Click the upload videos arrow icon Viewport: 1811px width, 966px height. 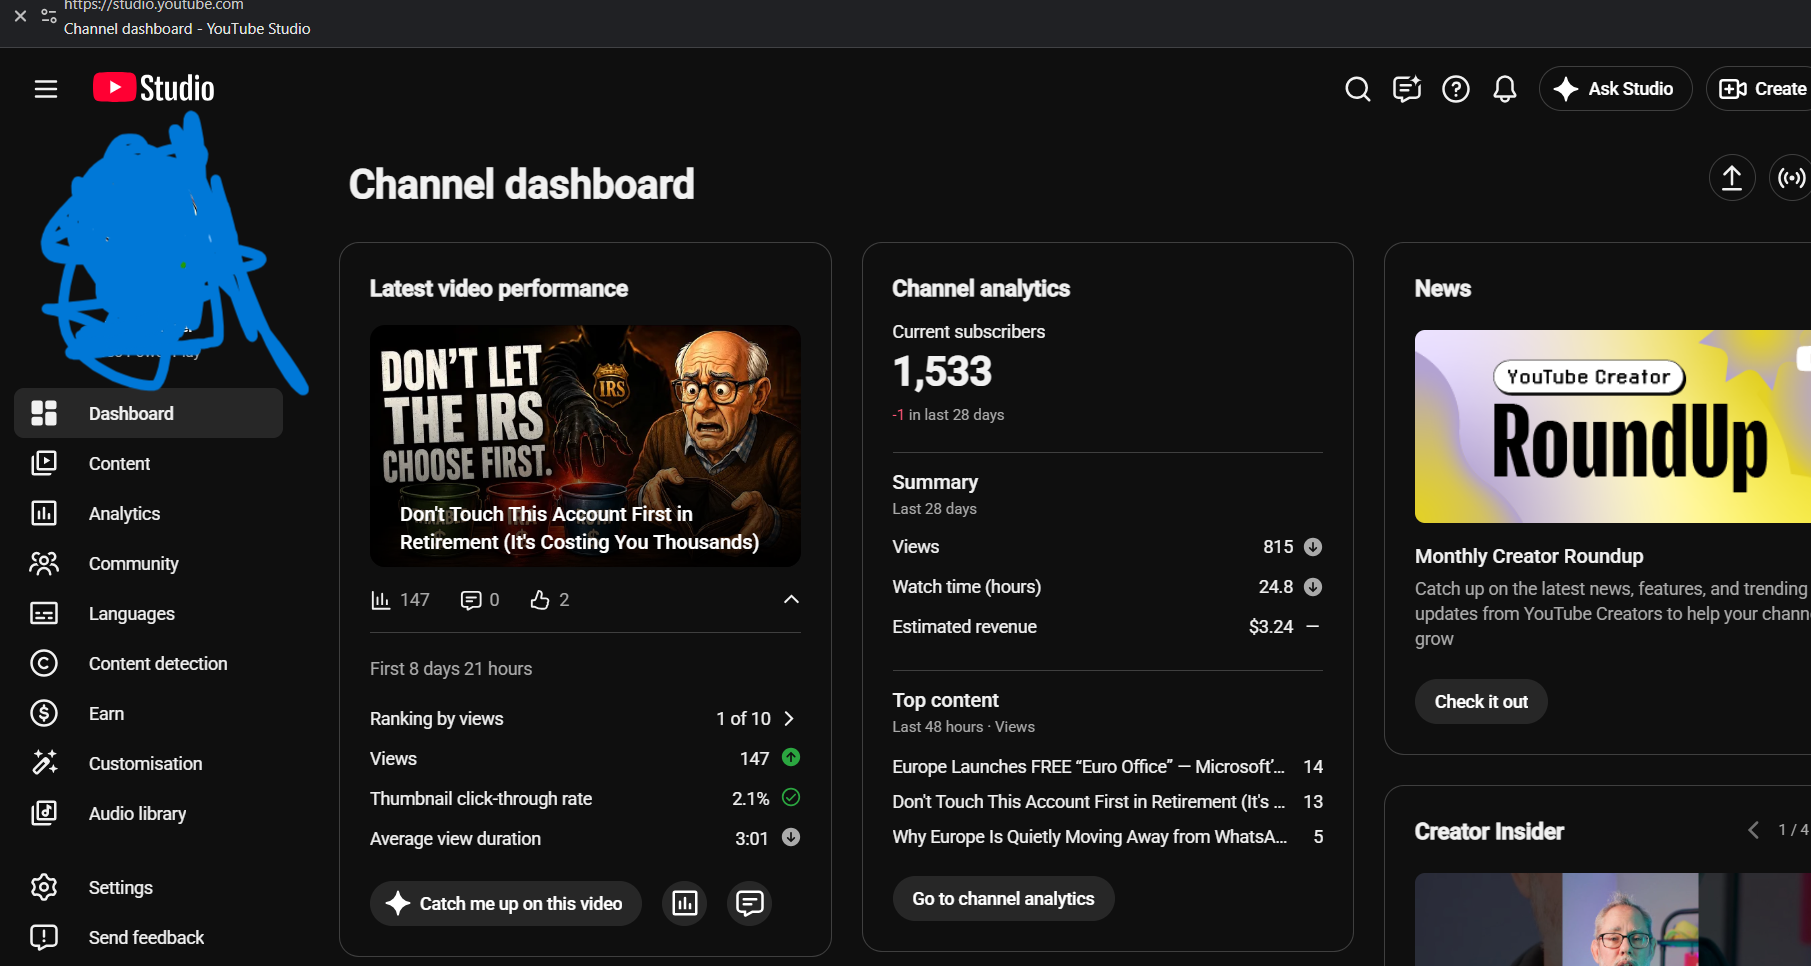(x=1732, y=178)
